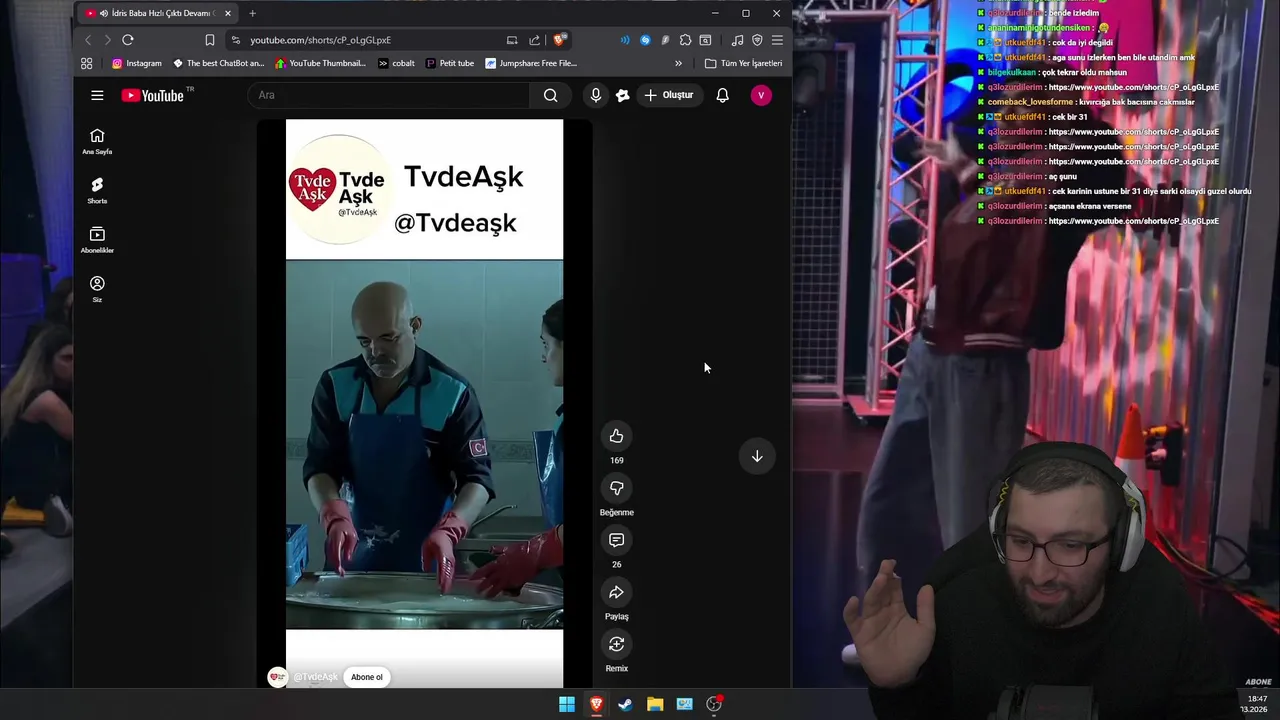Open Brave VPN shield icon in toolbar
Image resolution: width=1280 pixels, height=720 pixels.
pos(757,40)
